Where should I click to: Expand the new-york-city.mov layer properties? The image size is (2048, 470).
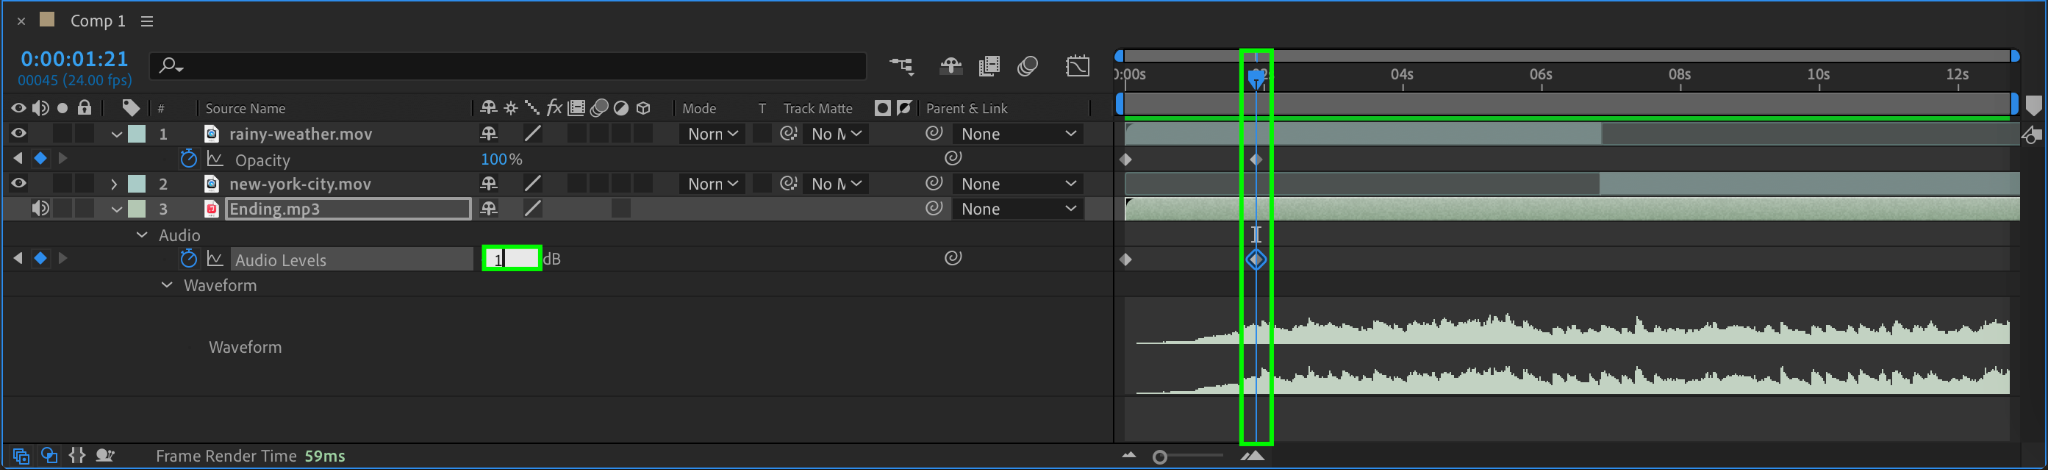coord(114,184)
